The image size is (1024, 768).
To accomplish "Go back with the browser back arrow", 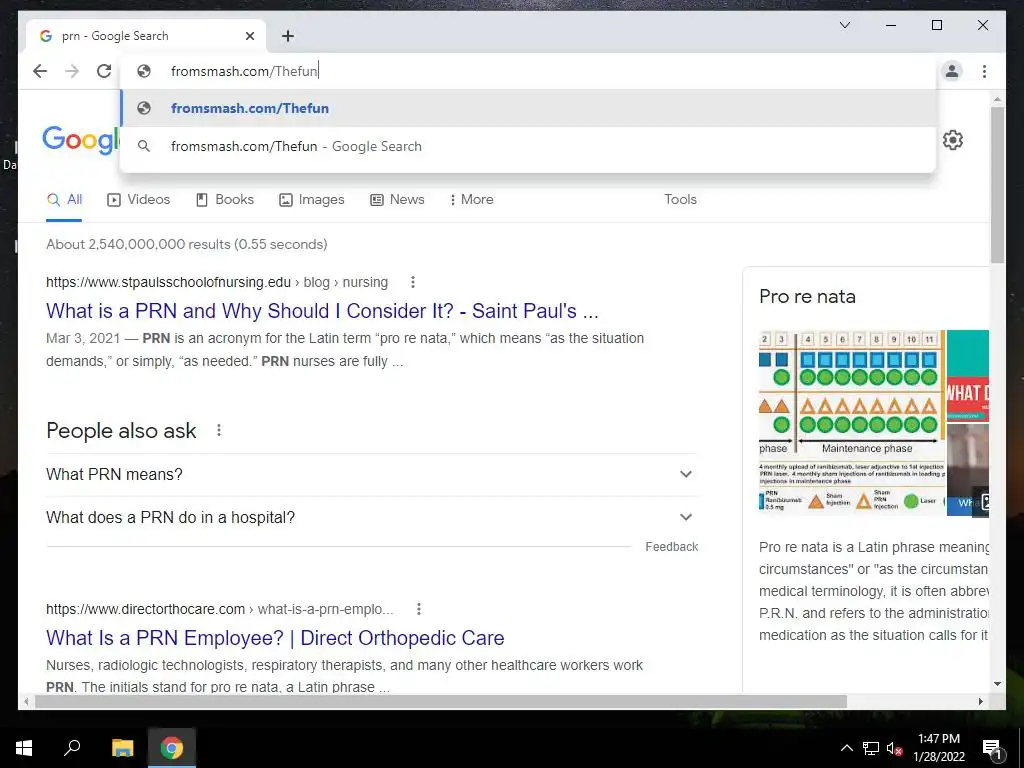I will [40, 71].
